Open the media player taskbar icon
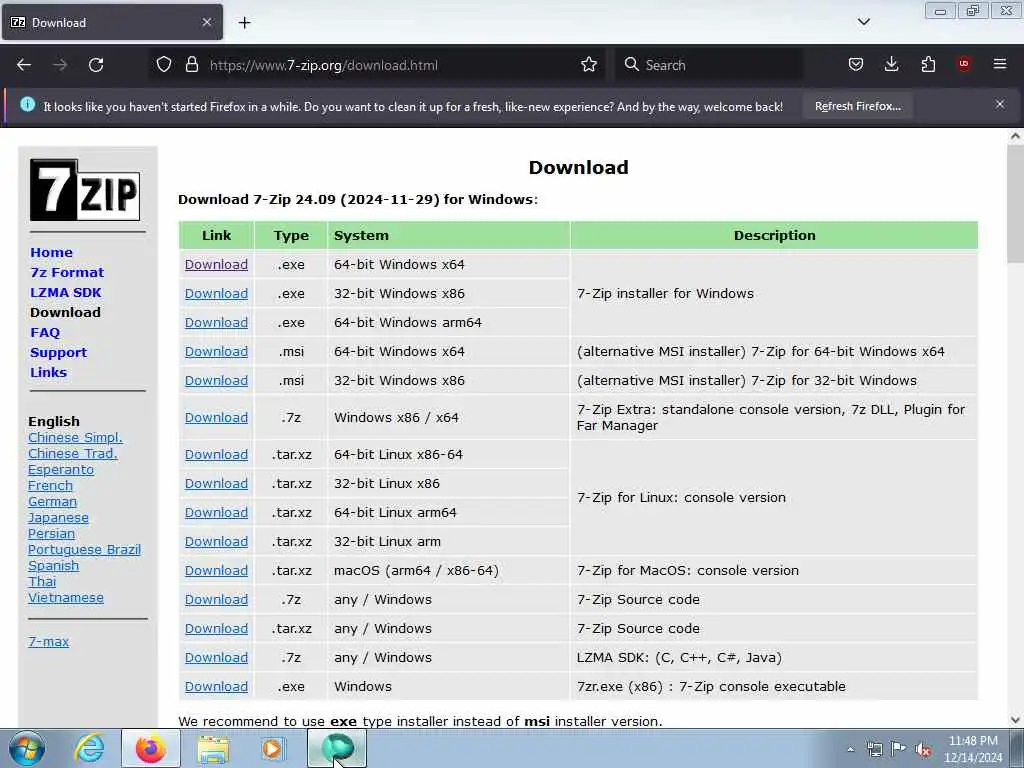This screenshot has width=1024, height=768. click(272, 748)
